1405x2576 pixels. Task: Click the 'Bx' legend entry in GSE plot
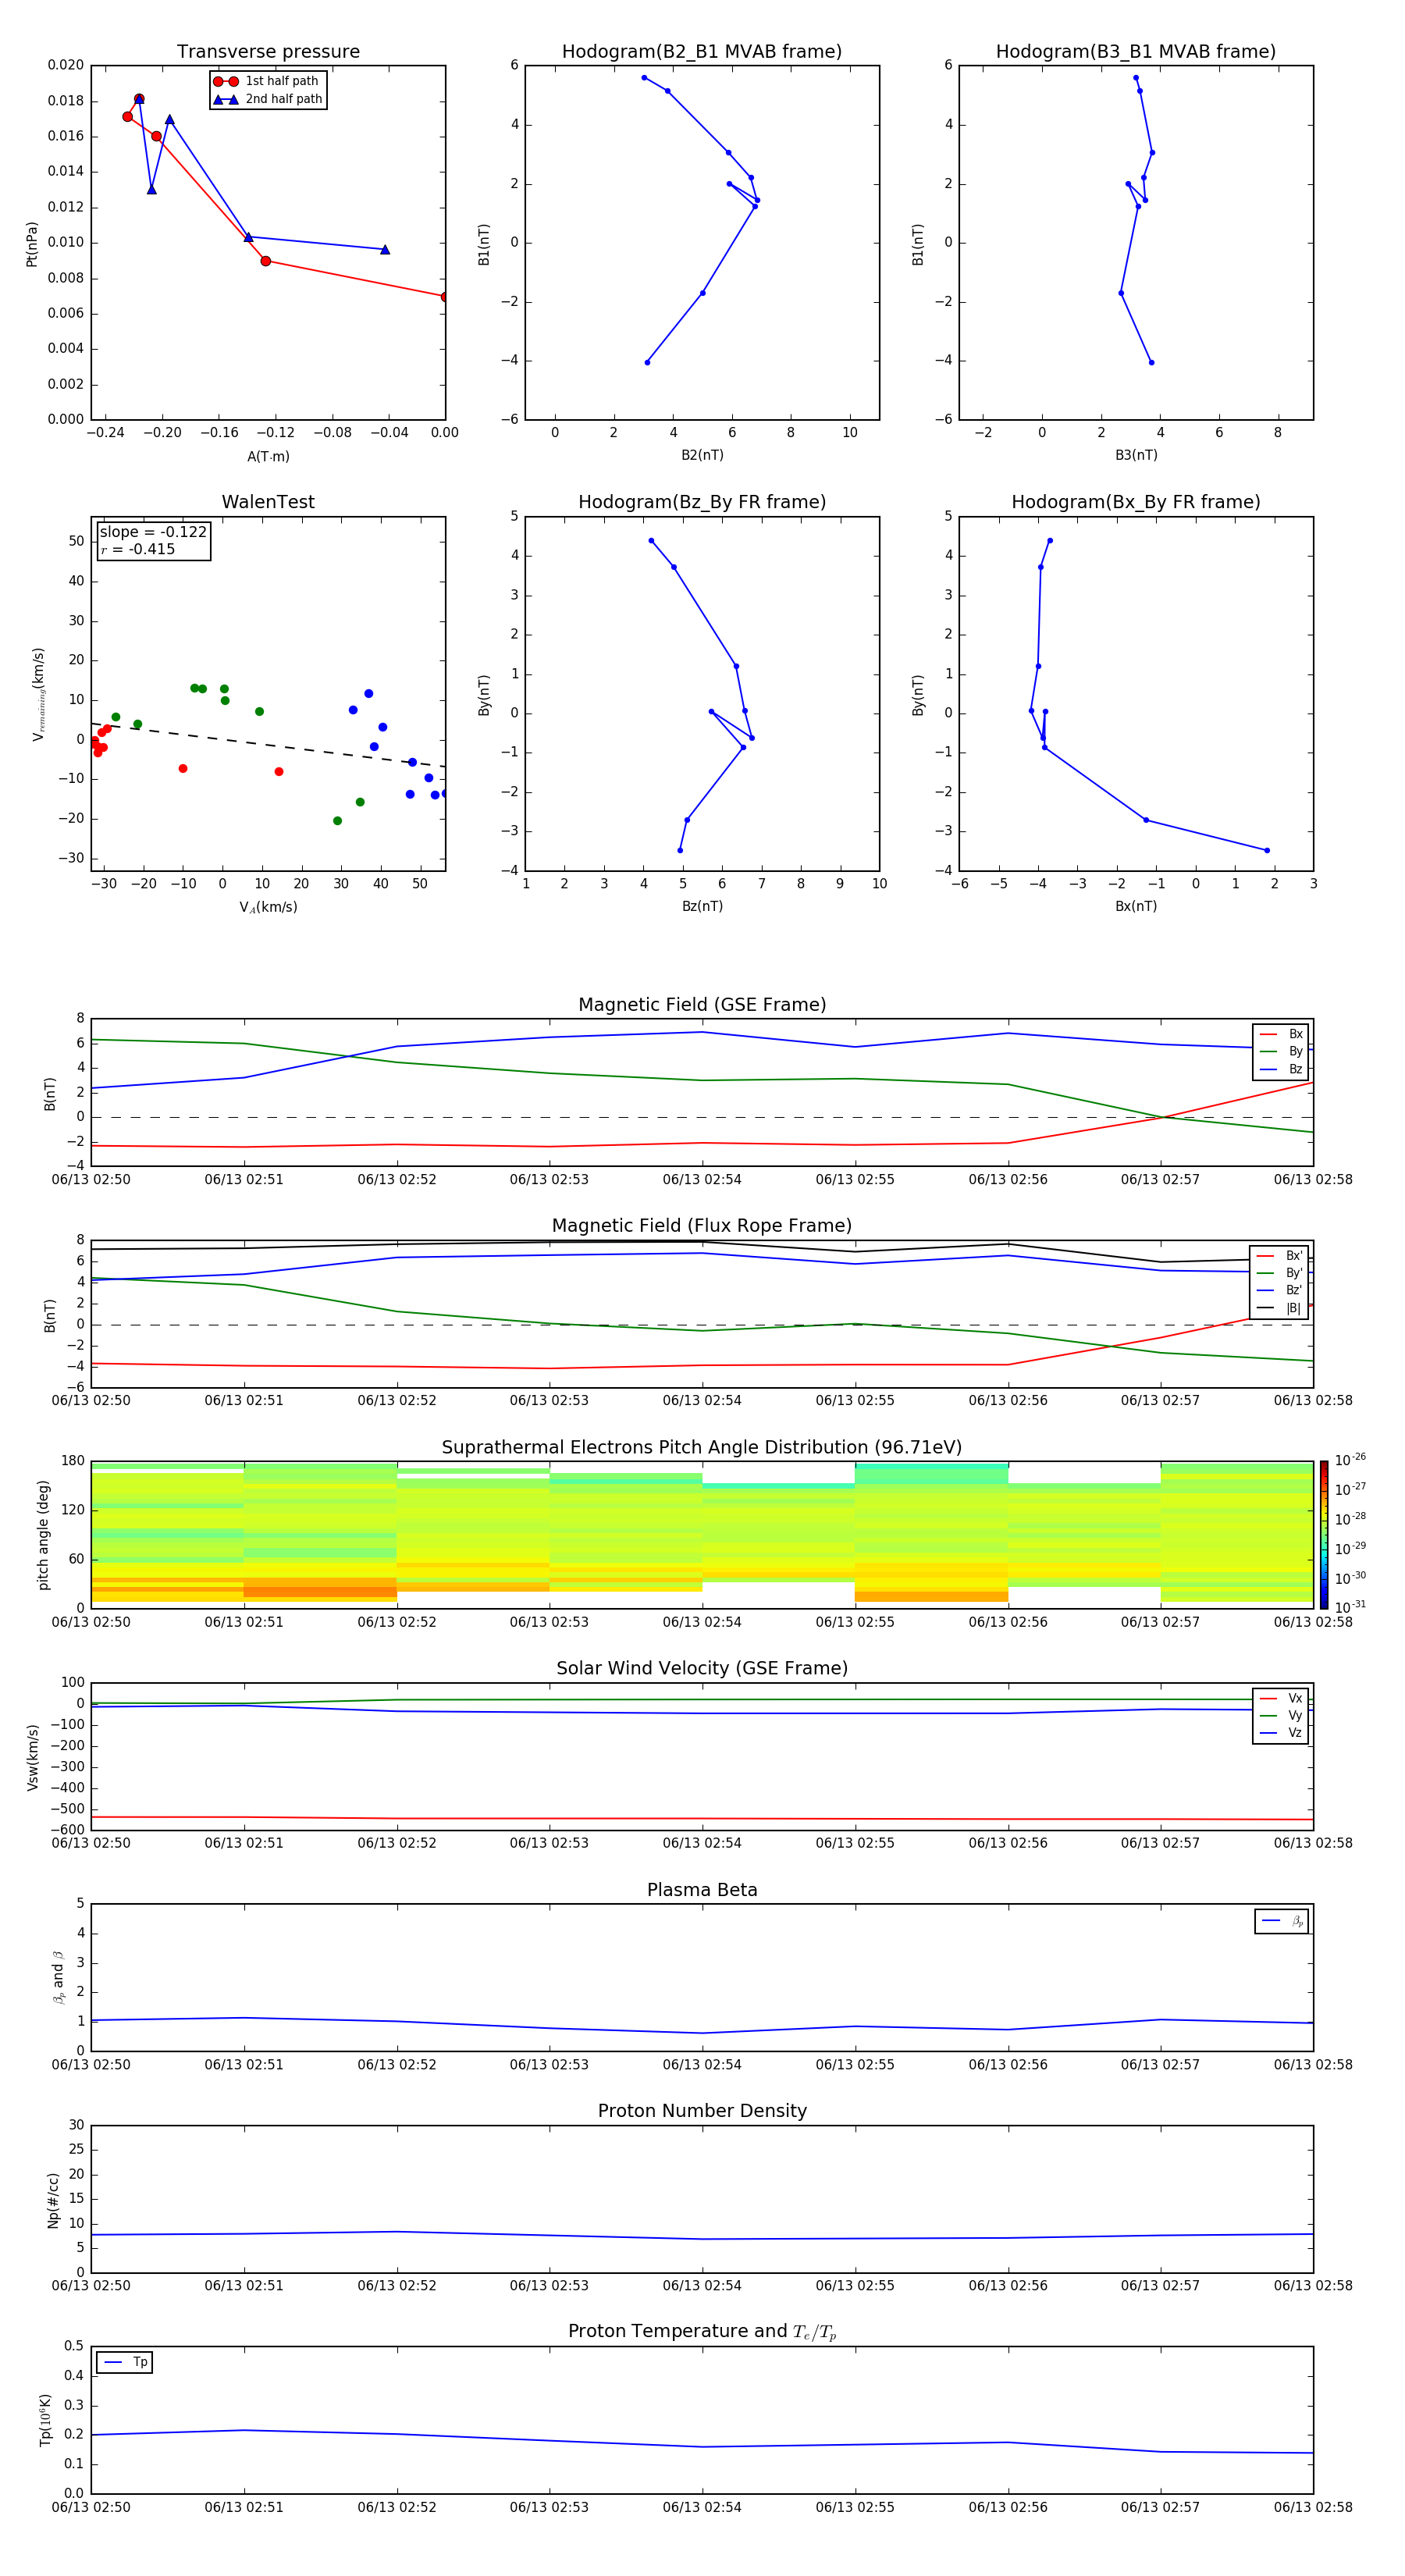click(x=1281, y=1034)
